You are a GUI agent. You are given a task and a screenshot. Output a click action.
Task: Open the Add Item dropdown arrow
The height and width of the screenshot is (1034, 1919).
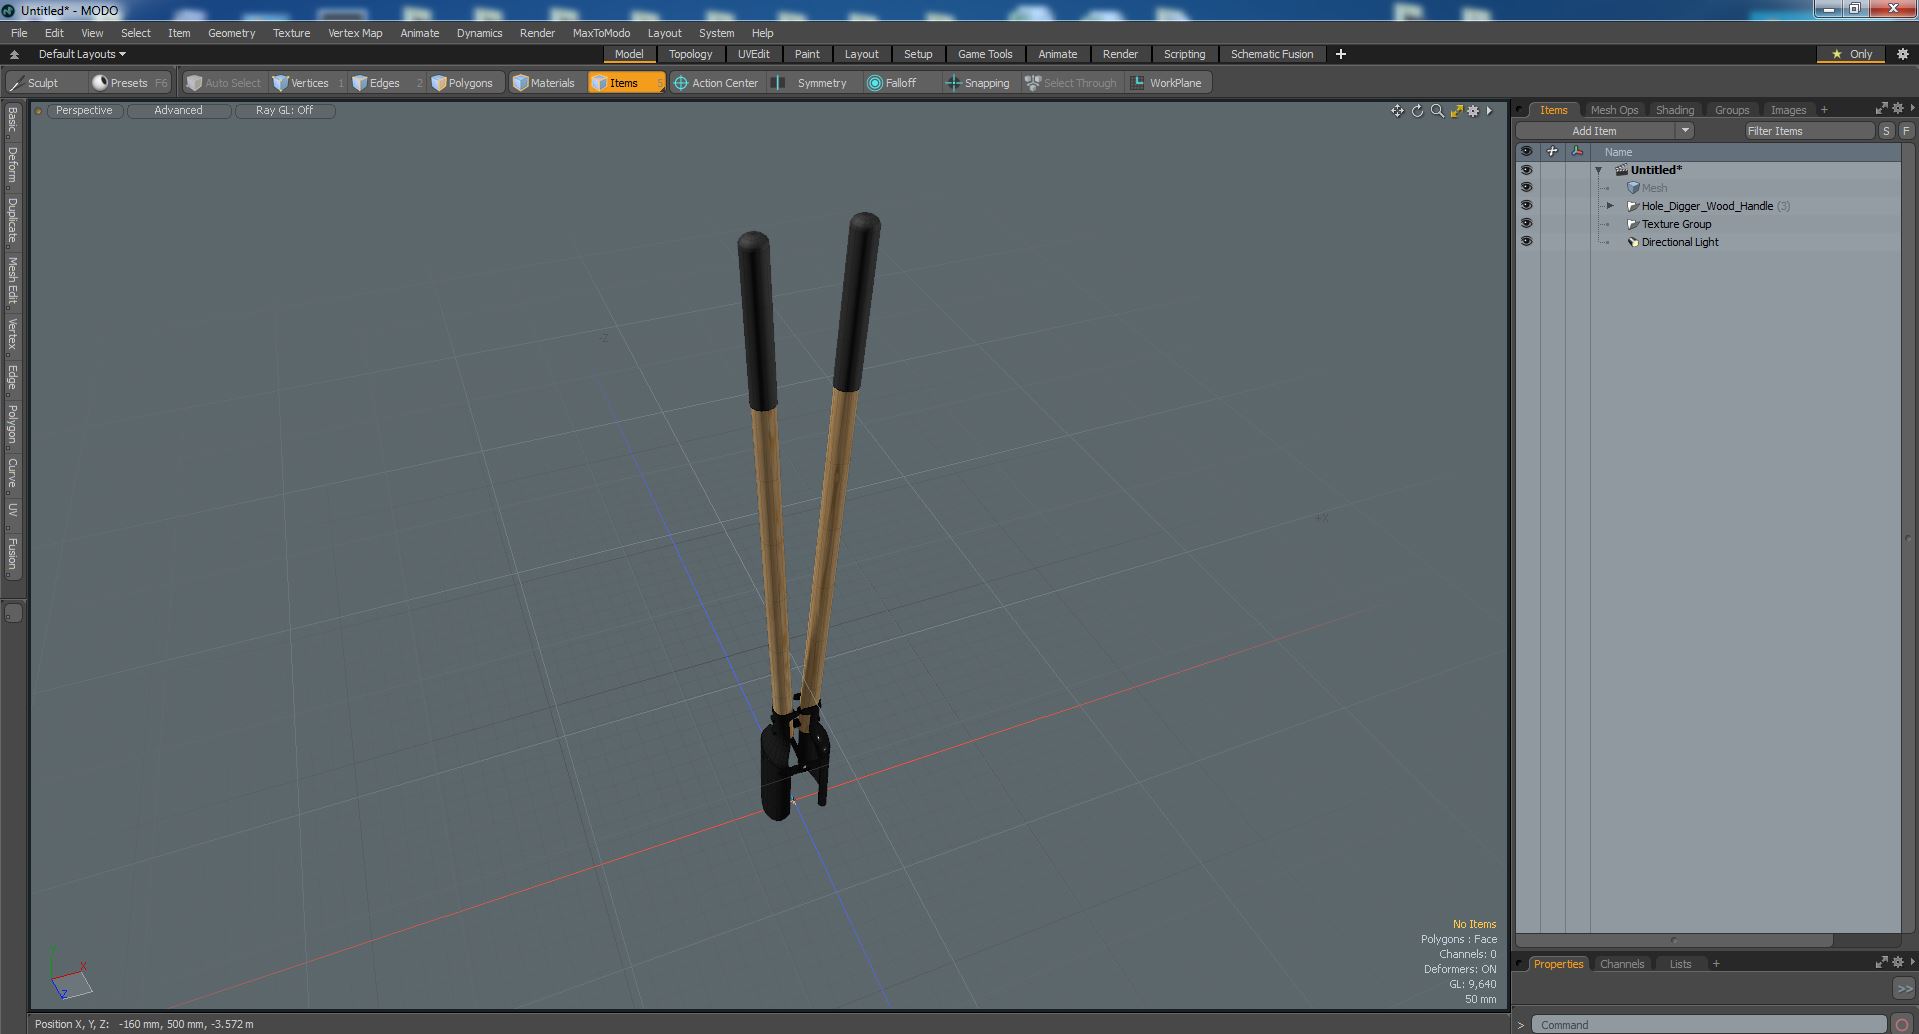coord(1685,131)
